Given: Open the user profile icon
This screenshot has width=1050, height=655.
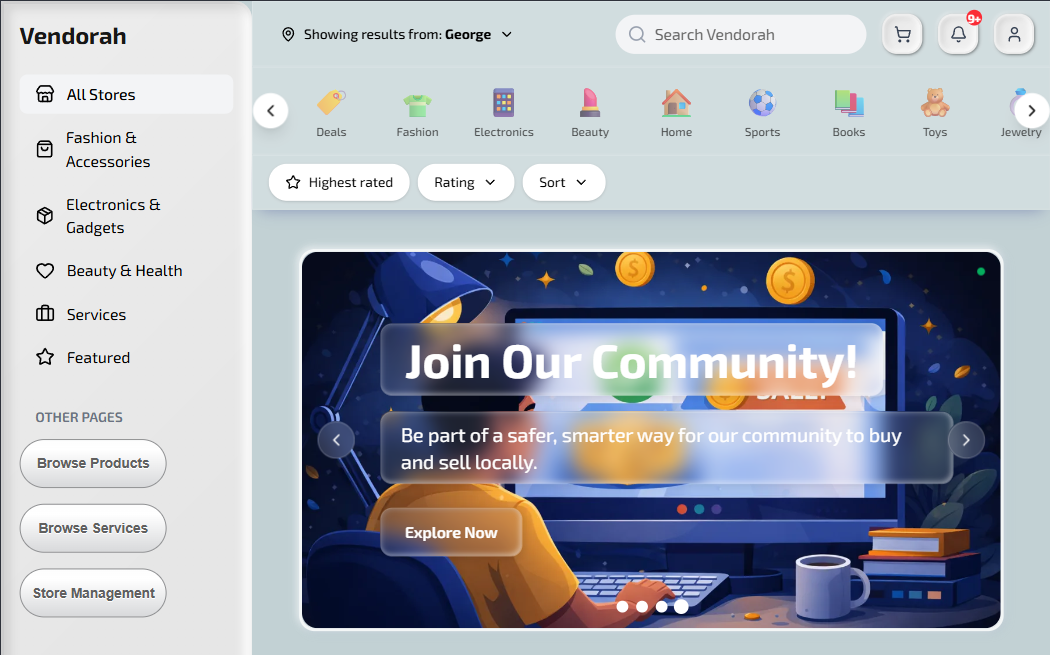Looking at the screenshot, I should point(1015,34).
